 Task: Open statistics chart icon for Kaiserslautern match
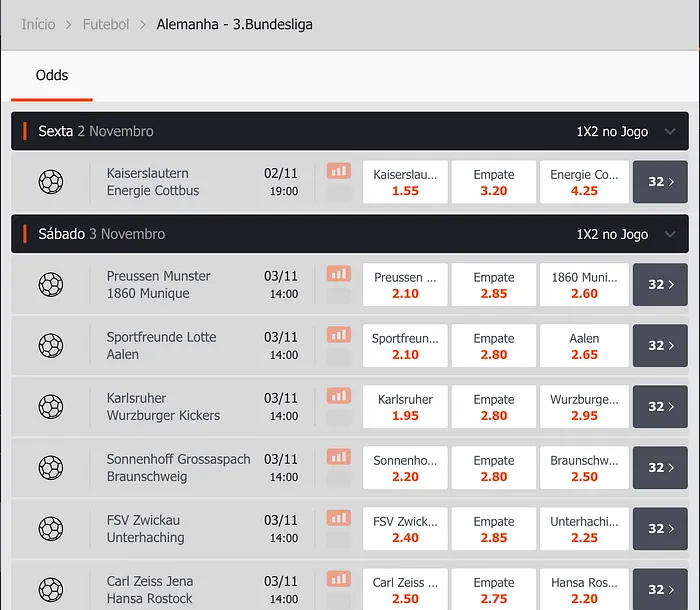(339, 171)
